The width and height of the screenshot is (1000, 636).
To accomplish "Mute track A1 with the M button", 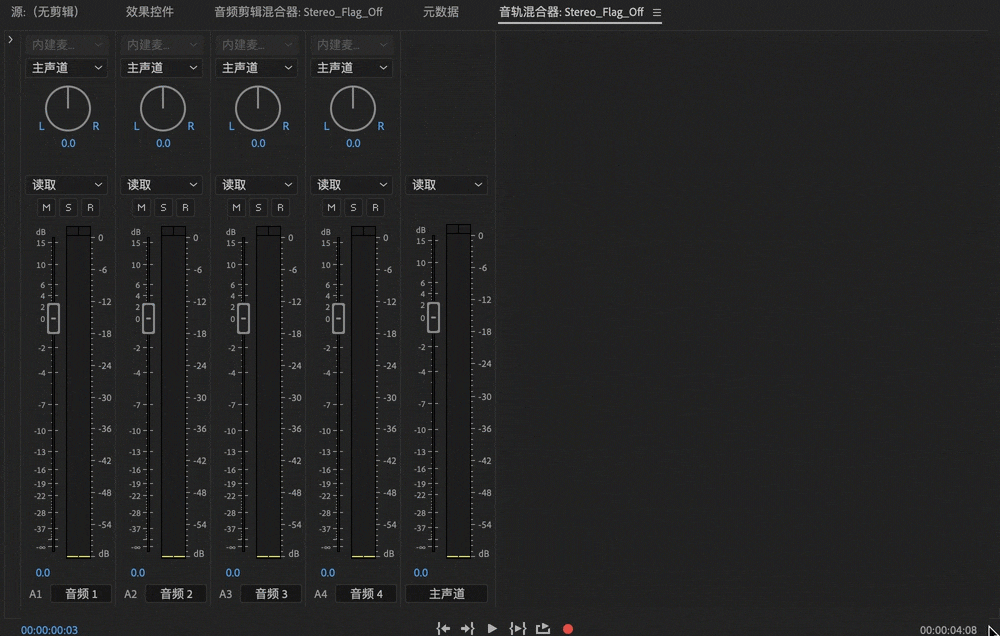I will pyautogui.click(x=46, y=207).
